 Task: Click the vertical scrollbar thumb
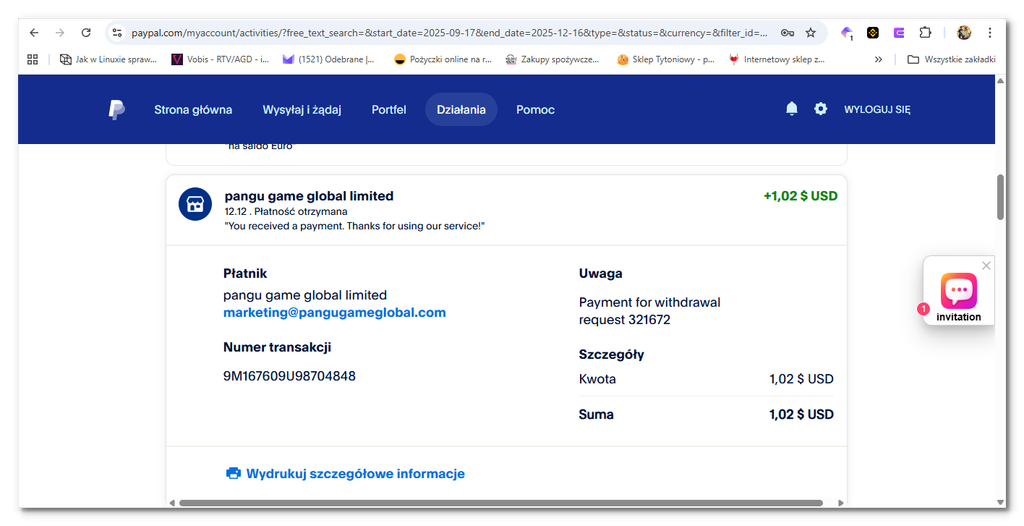[1000, 197]
